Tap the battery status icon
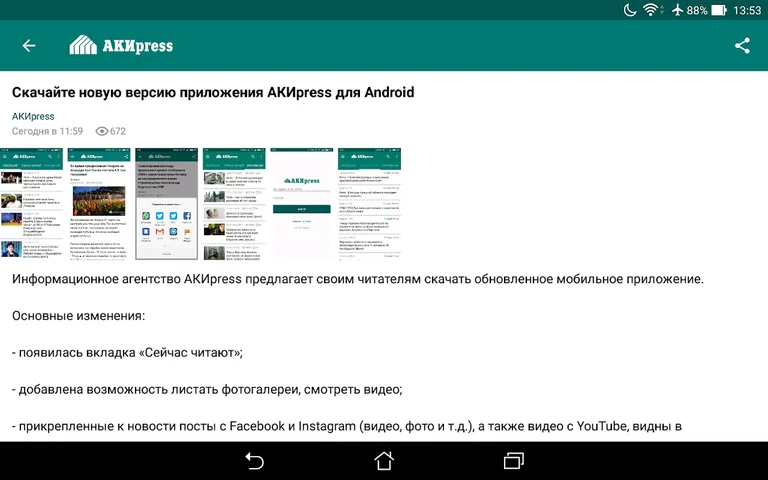 pyautogui.click(x=719, y=10)
